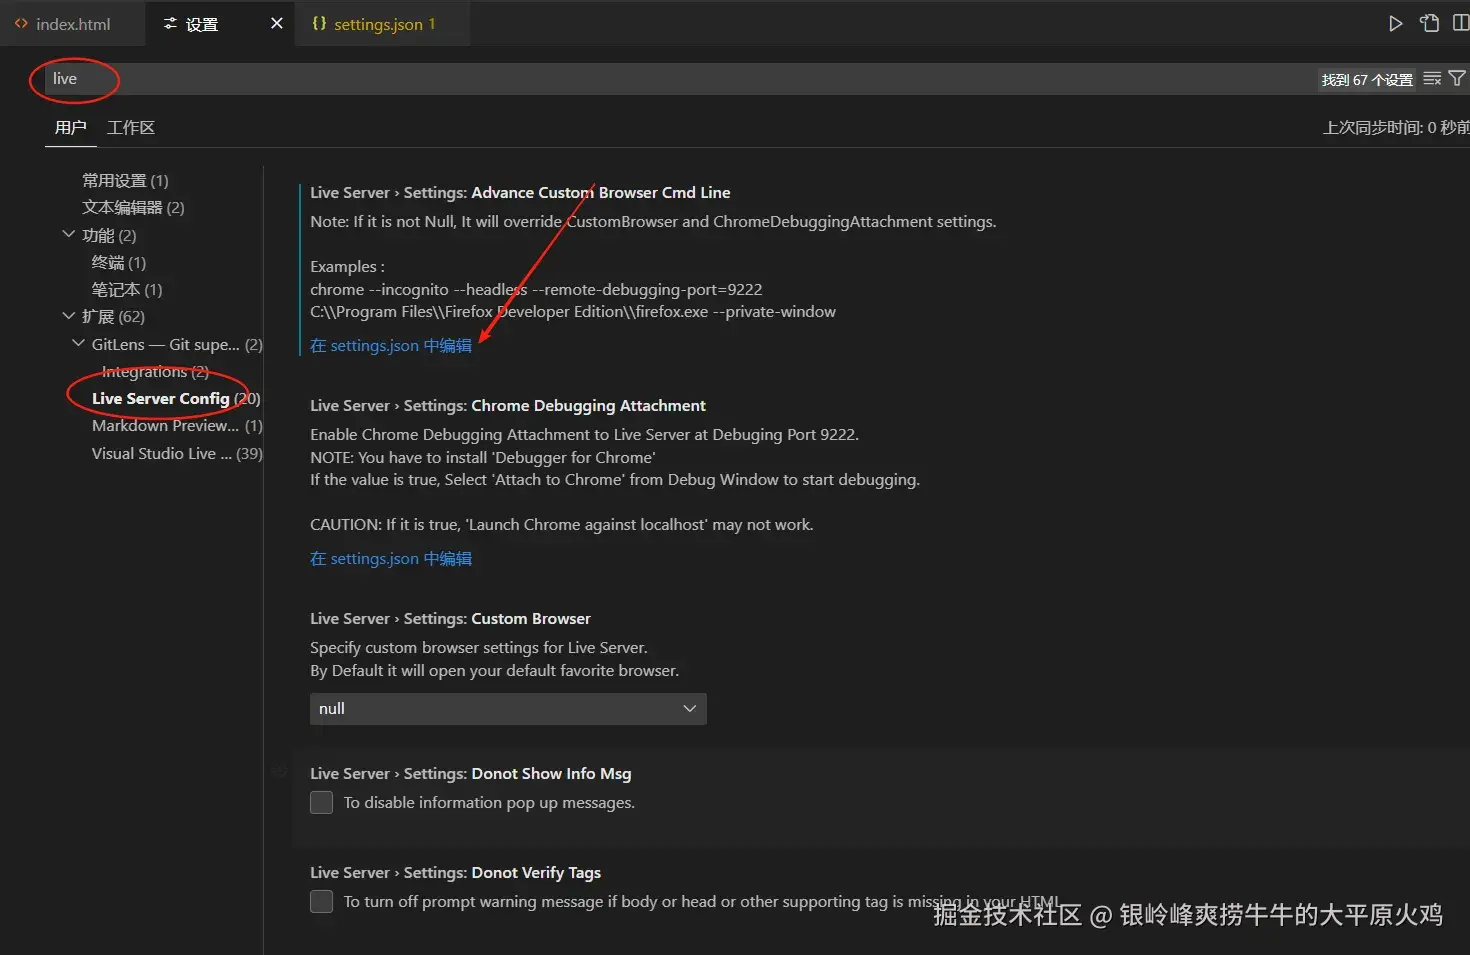The width and height of the screenshot is (1470, 955).
Task: Click the 上次同步时间 sync status text
Action: click(x=1396, y=128)
